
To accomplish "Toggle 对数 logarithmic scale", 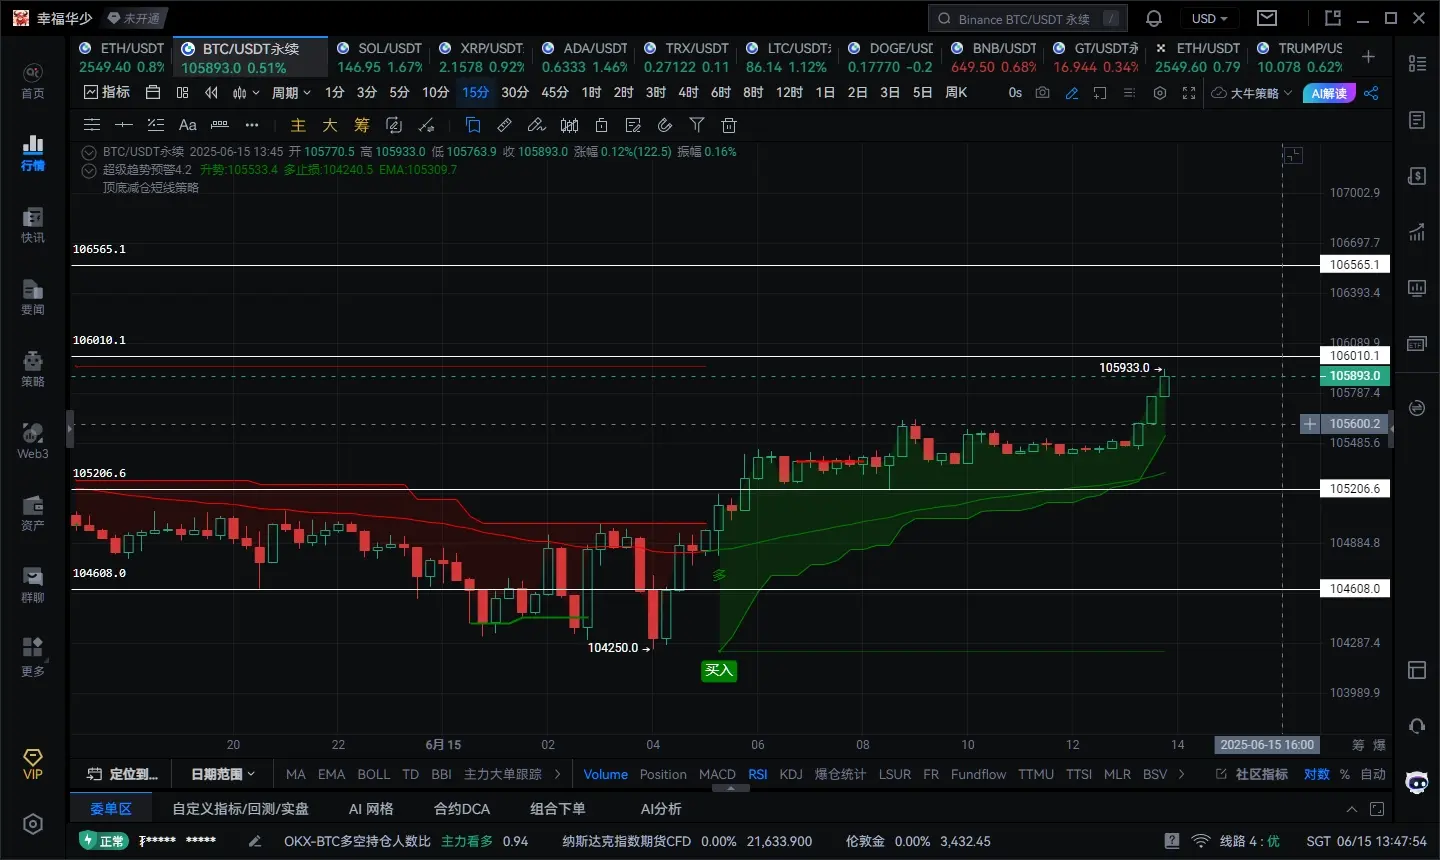I will tap(1317, 774).
